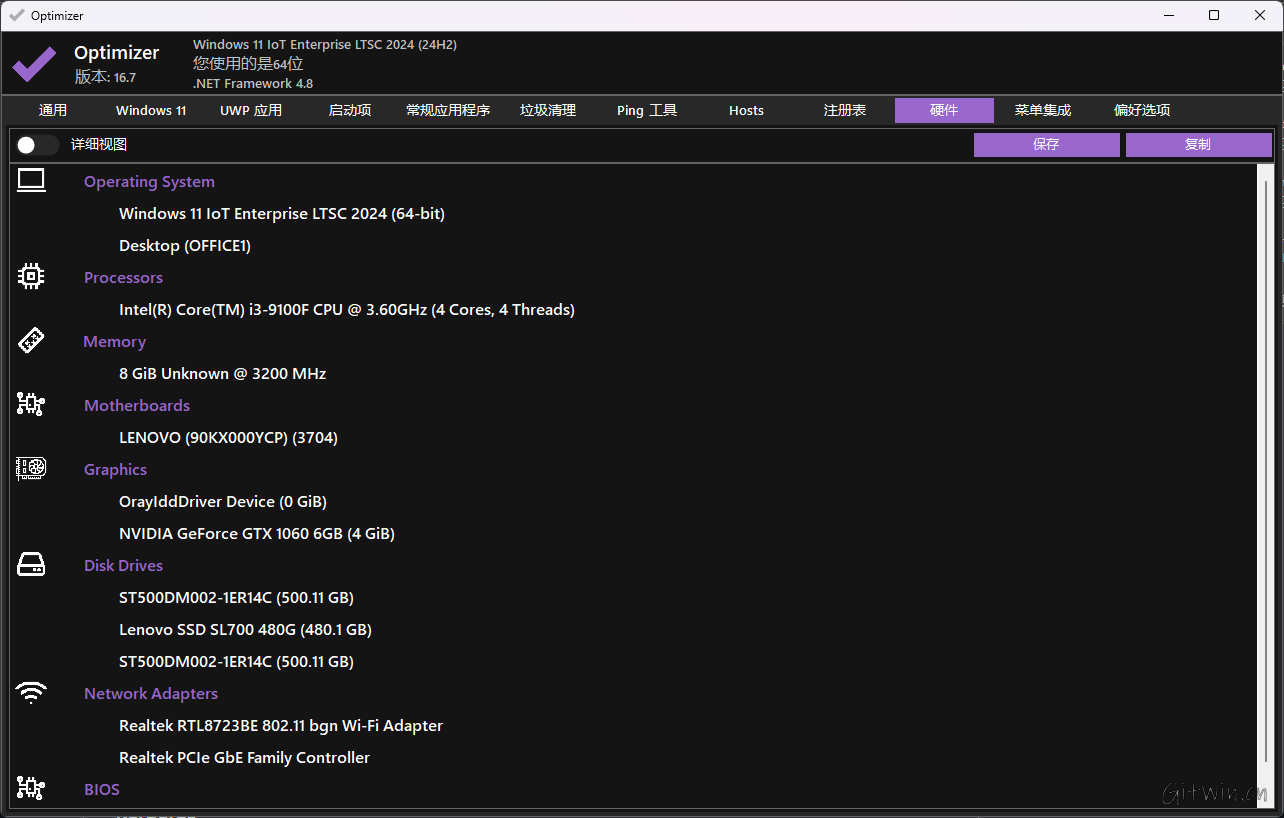Expand the Disk Drives section header
This screenshot has width=1284, height=818.
click(123, 565)
